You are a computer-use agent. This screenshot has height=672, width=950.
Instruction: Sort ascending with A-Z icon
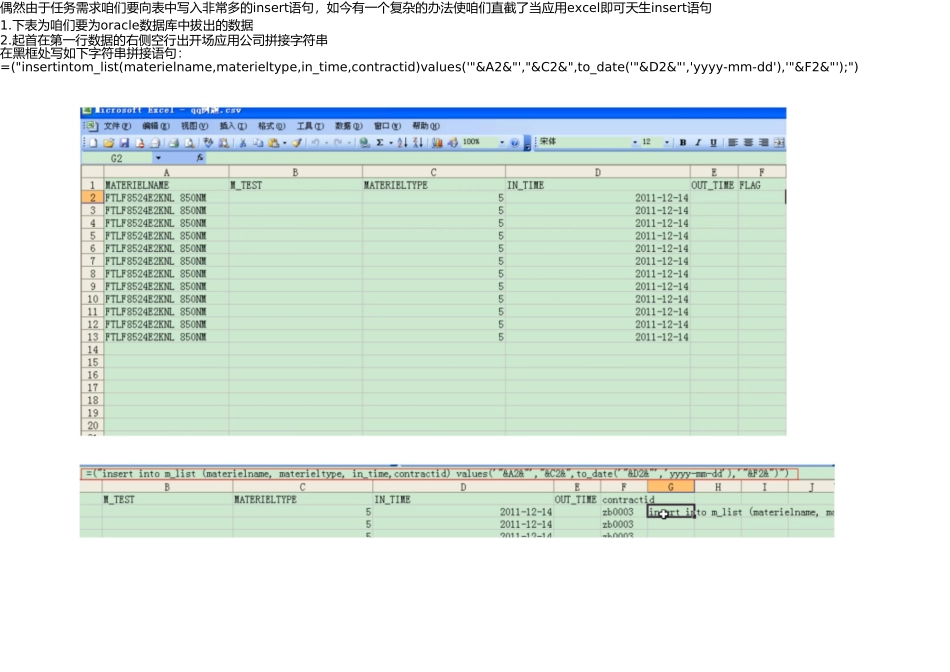coord(403,143)
